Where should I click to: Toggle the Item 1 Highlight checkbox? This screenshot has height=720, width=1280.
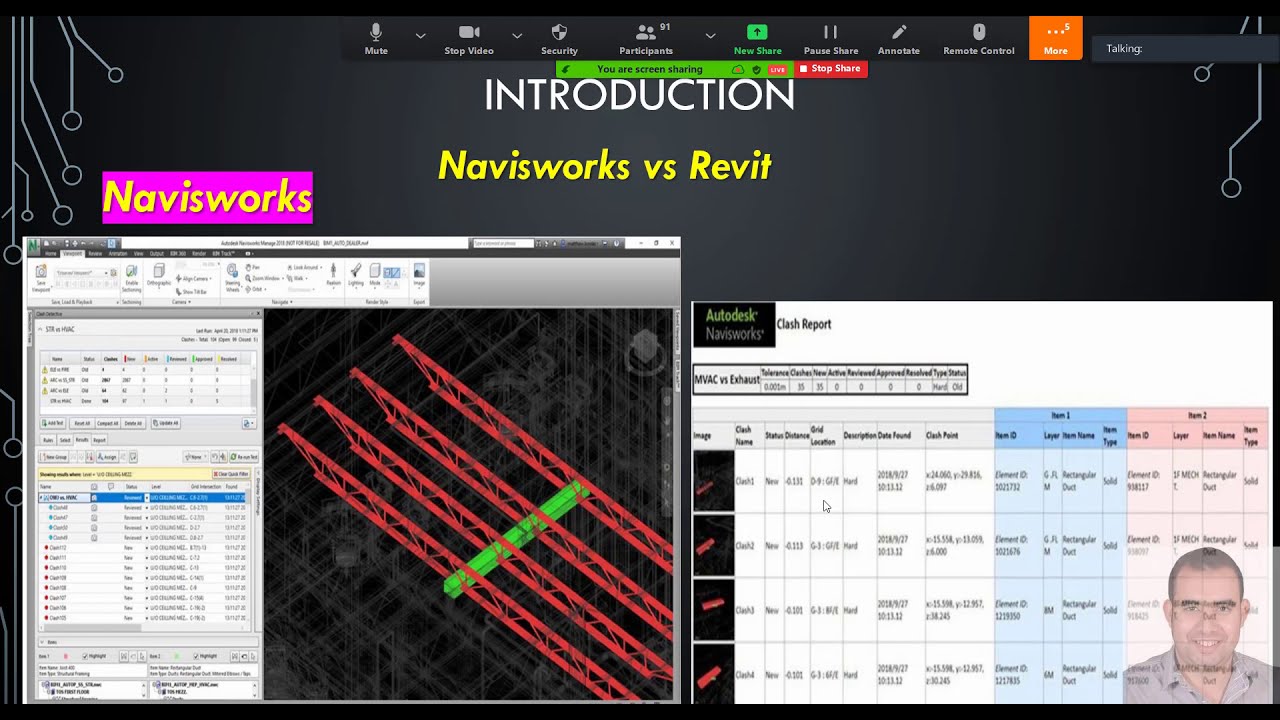[x=85, y=656]
